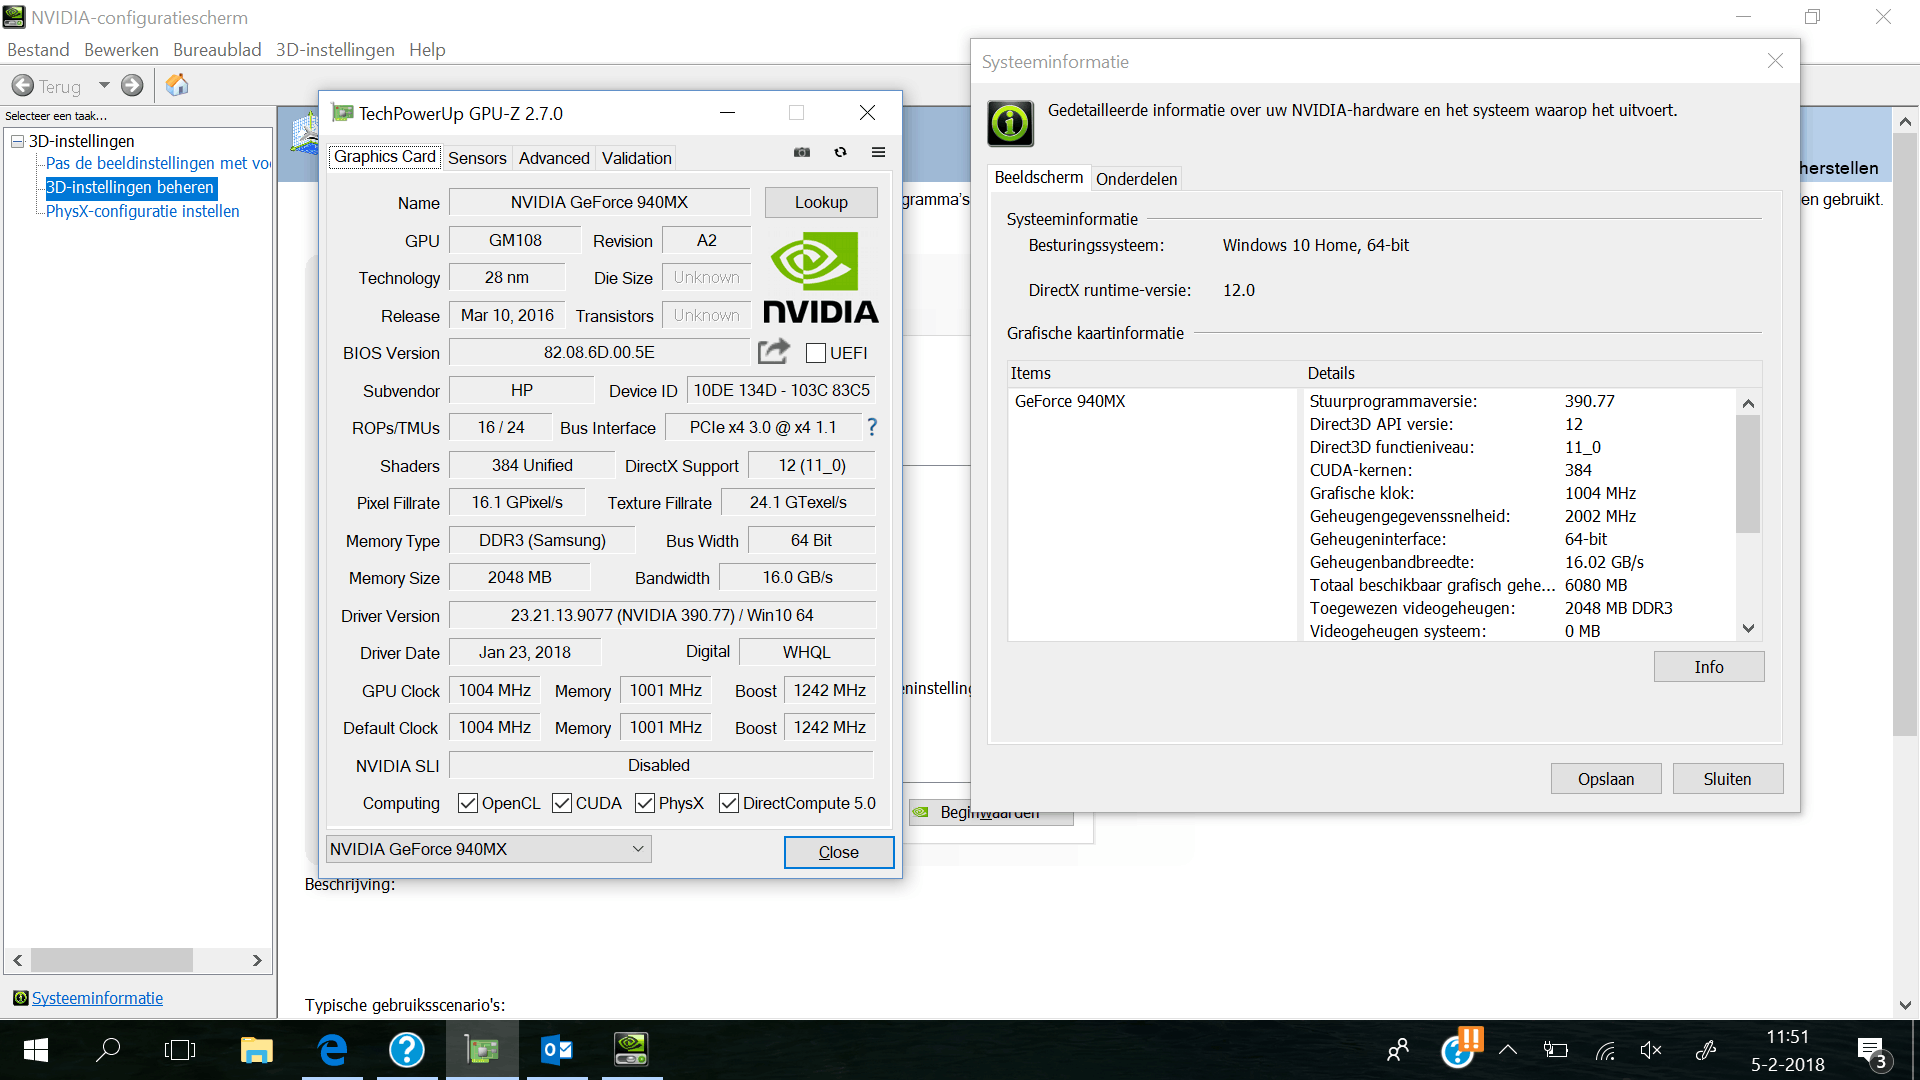
Task: Toggle the OpenCL checkbox
Action: [467, 803]
